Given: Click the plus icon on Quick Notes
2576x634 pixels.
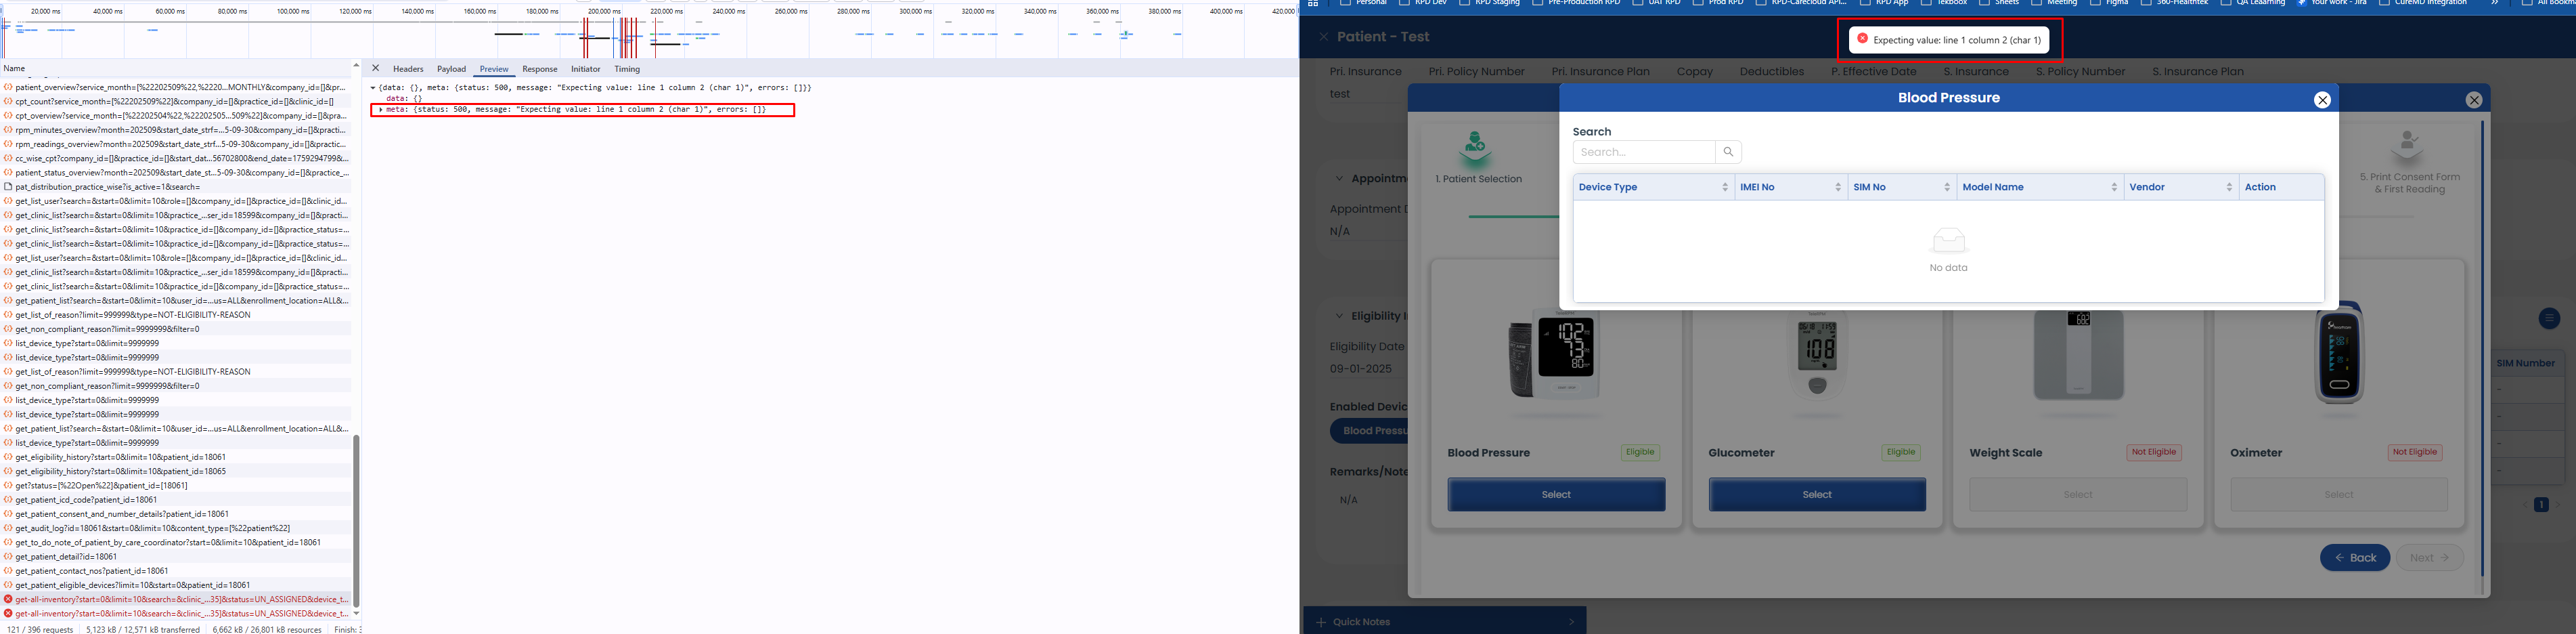Looking at the screenshot, I should tap(1321, 622).
